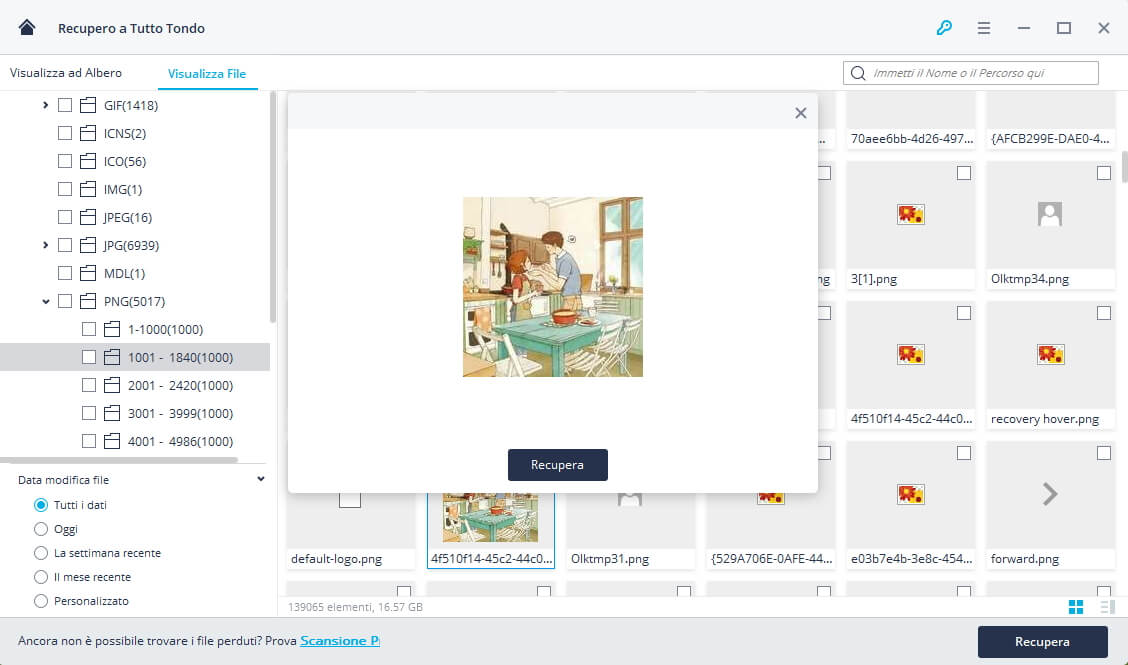
Task: Select the forward.png arrow thumbnail
Action: tap(1050, 494)
